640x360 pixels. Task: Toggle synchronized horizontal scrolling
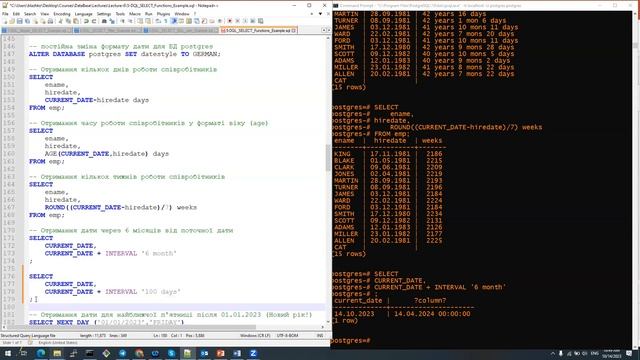pos(148,21)
